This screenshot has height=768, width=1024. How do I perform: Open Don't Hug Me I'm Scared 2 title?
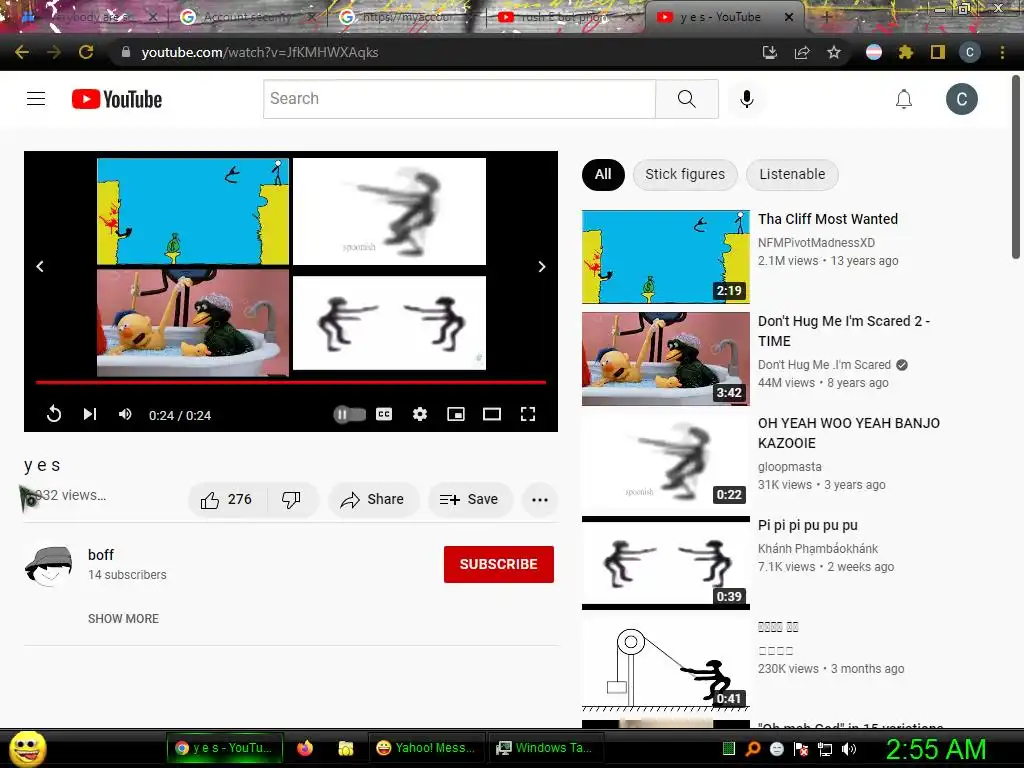(844, 331)
